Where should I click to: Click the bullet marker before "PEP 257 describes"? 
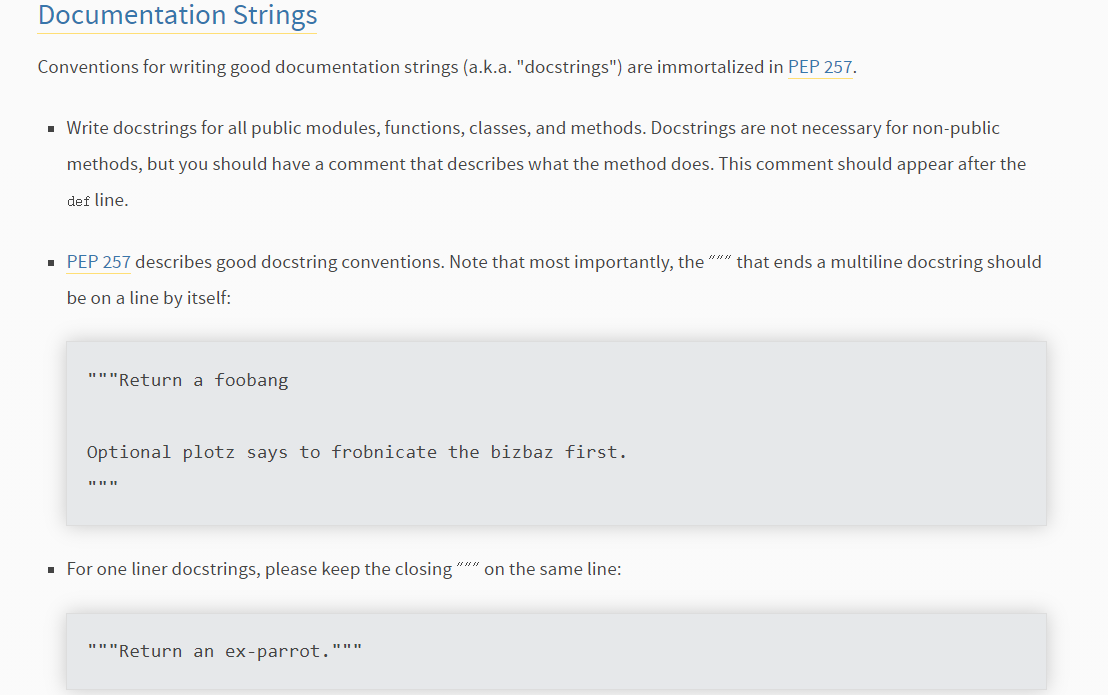[51, 263]
